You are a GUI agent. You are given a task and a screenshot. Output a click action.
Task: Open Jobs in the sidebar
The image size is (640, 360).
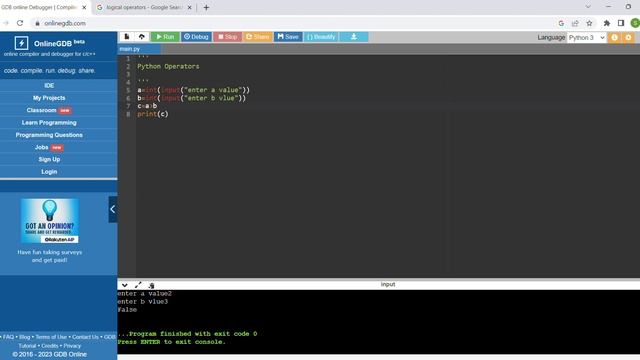(49, 147)
